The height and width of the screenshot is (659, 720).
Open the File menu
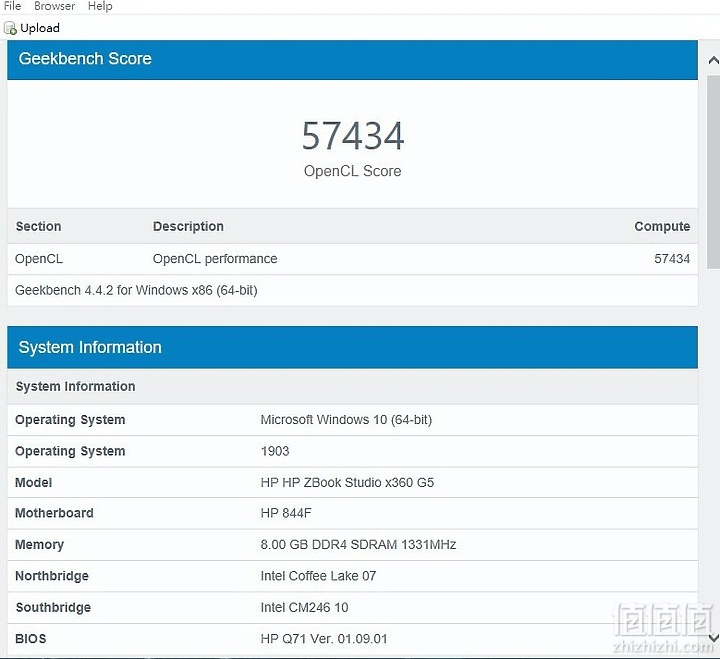[x=12, y=6]
